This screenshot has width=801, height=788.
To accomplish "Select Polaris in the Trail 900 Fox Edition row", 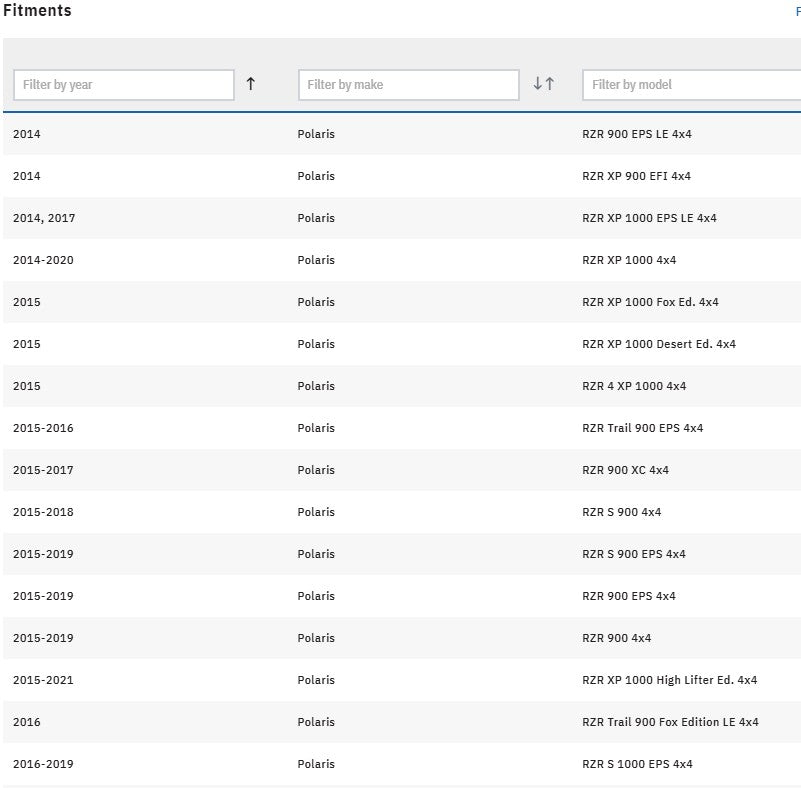I will click(316, 722).
